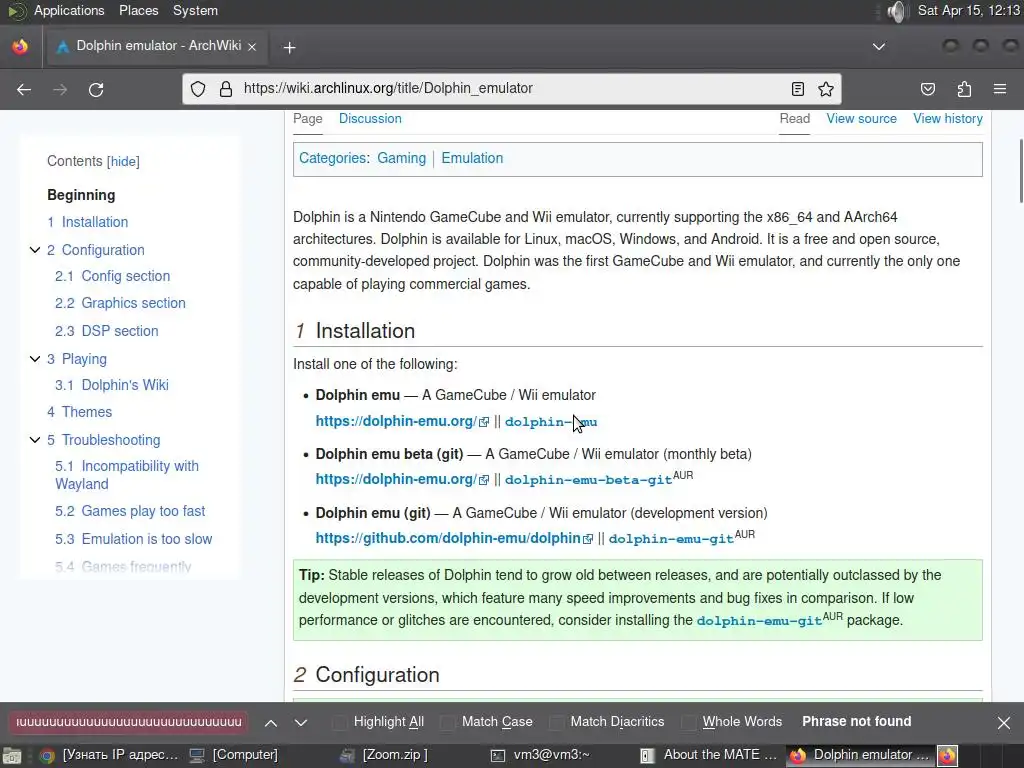Image resolution: width=1024 pixels, height=768 pixels.
Task: Open the extensions puzzle icon
Action: [x=964, y=89]
